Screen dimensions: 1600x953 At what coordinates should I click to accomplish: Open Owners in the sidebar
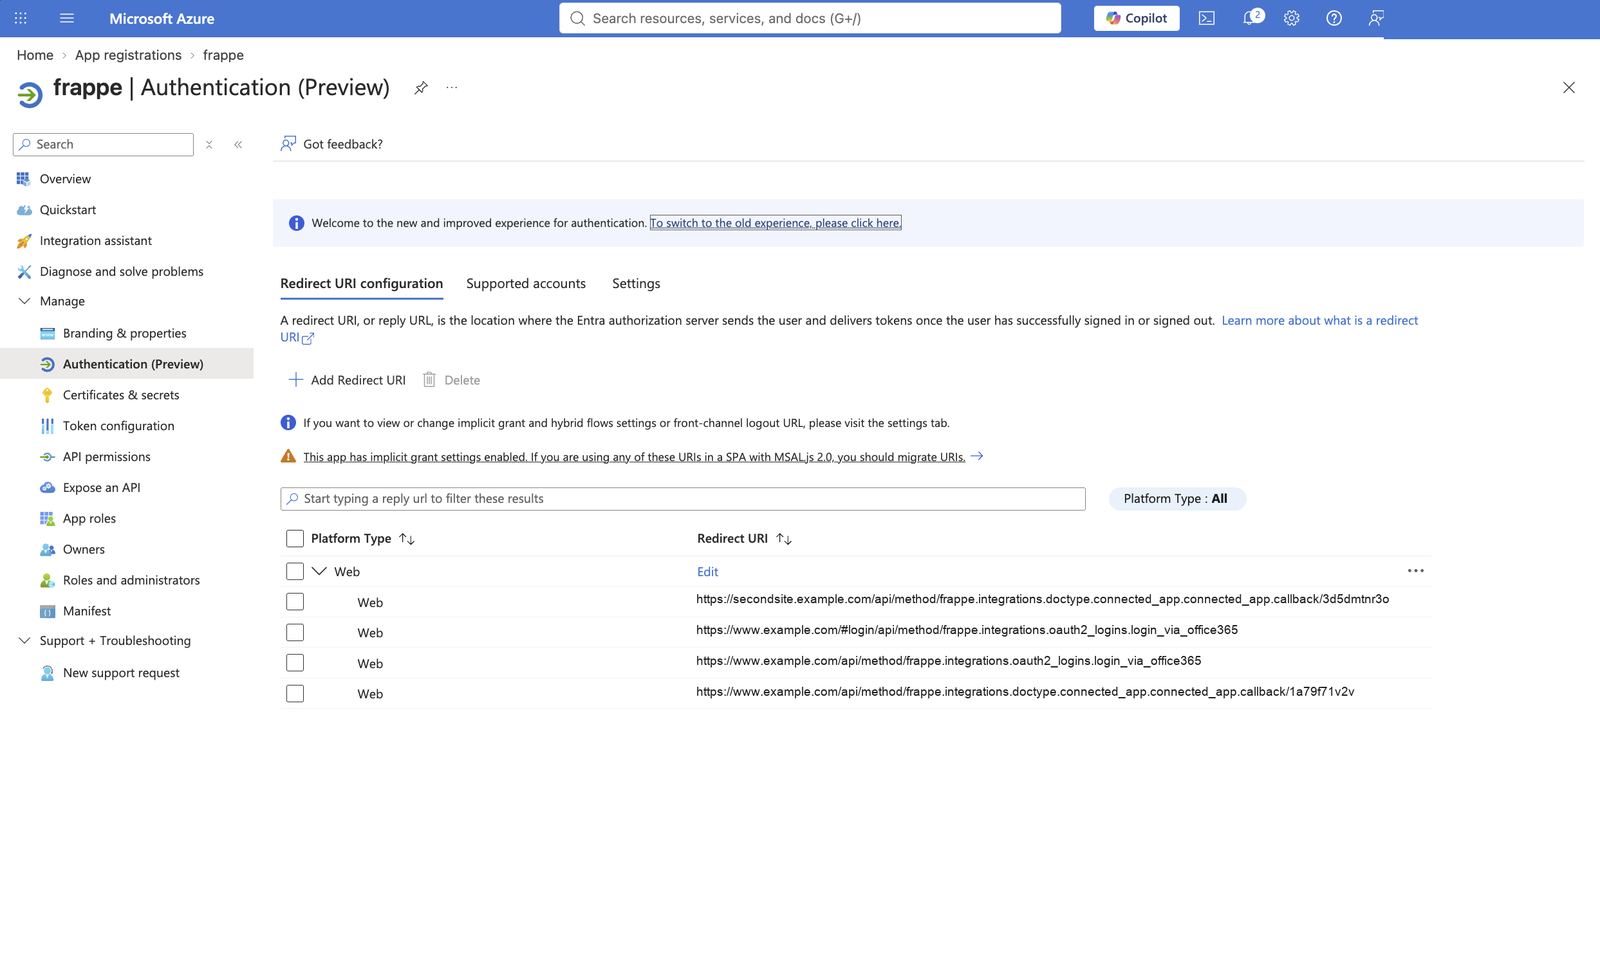coord(83,550)
